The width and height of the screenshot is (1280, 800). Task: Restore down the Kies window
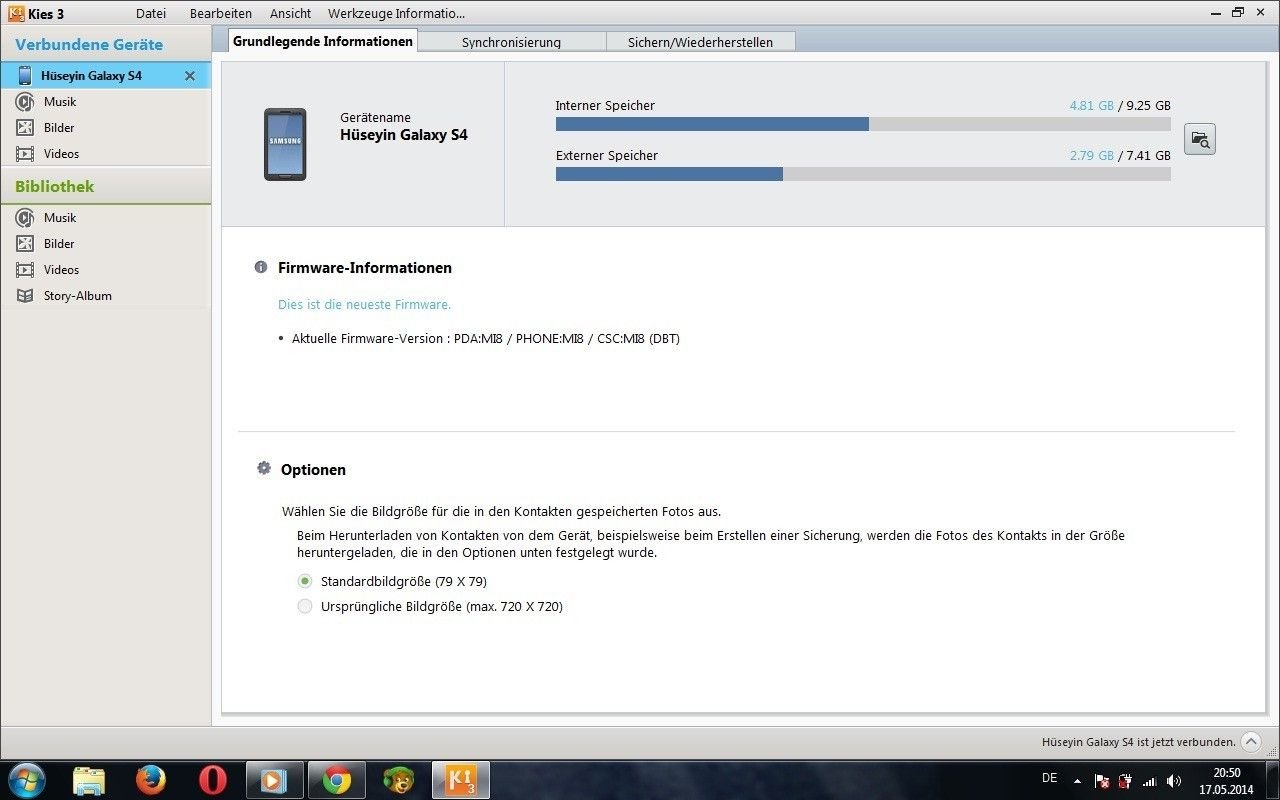pyautogui.click(x=1238, y=12)
